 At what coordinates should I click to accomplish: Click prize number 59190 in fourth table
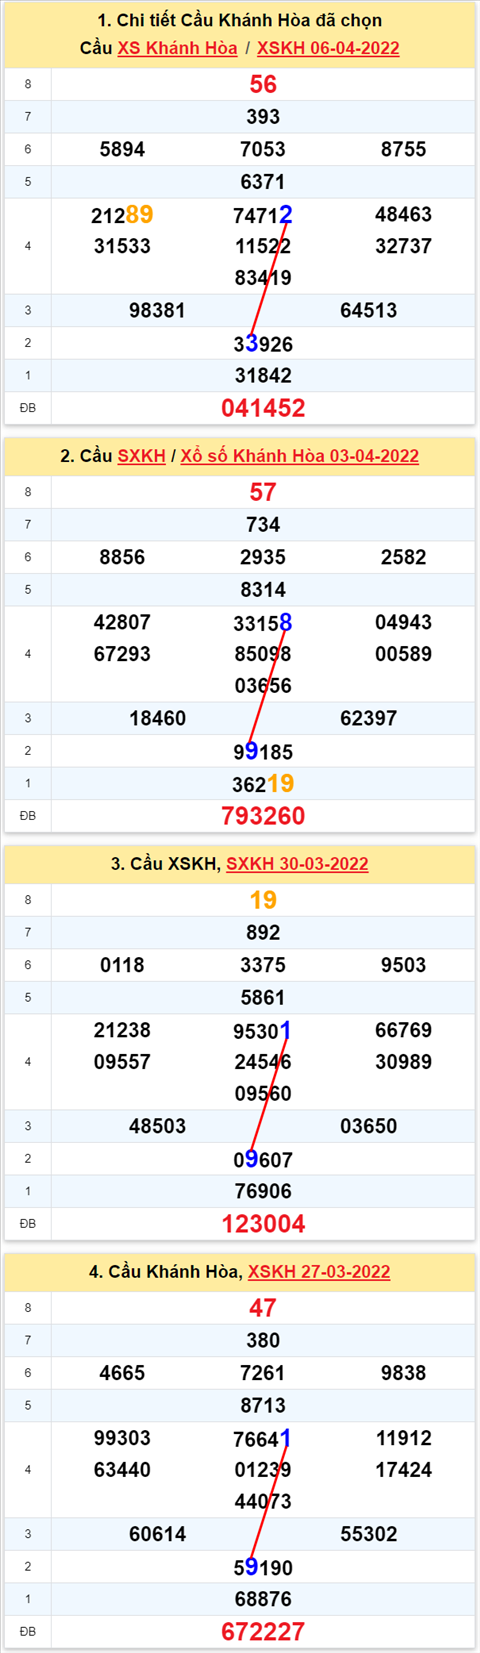tap(263, 1568)
